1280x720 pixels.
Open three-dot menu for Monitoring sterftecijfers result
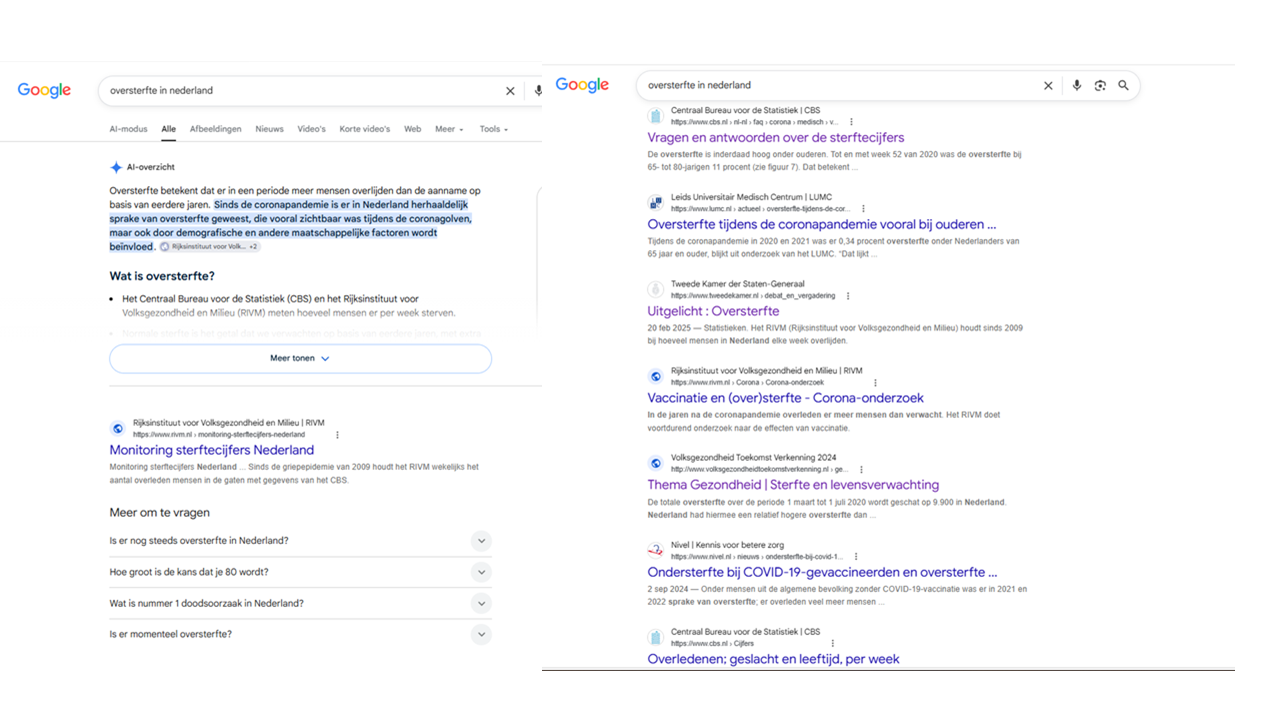click(x=337, y=435)
